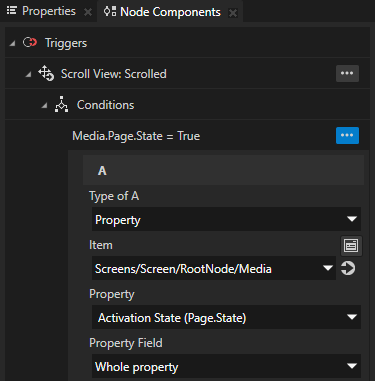Select Scroll View: Scrolled row

[187, 74]
